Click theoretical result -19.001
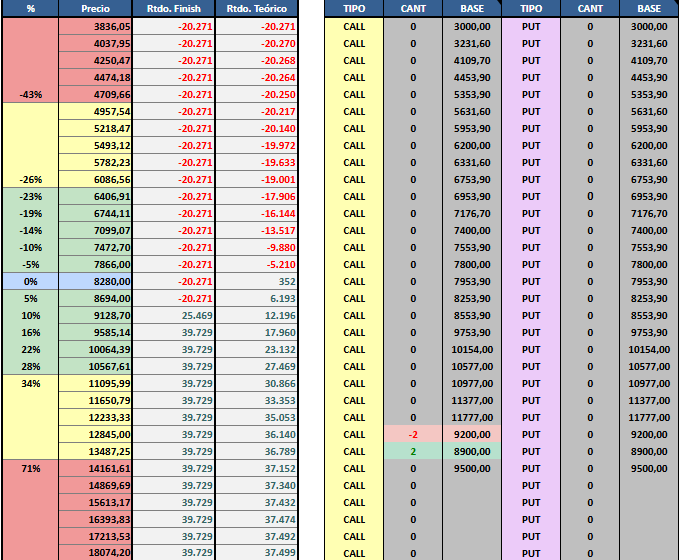Screen dimensions: 680x560 point(256,180)
